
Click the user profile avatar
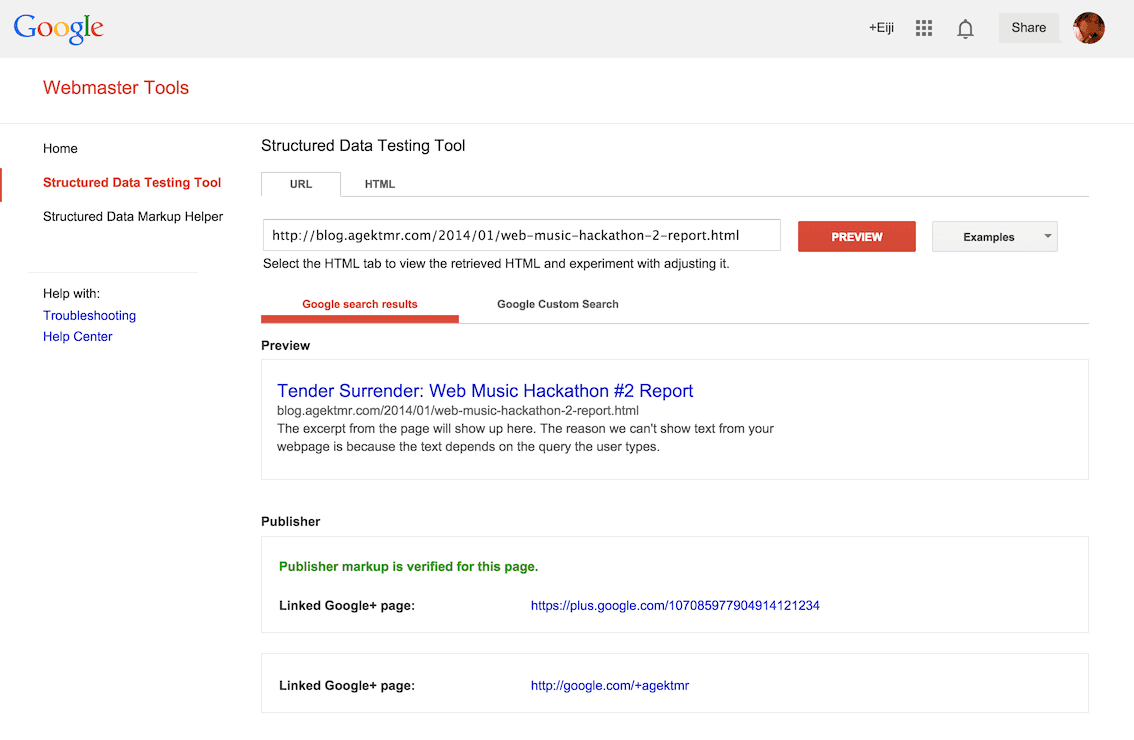coord(1089,28)
